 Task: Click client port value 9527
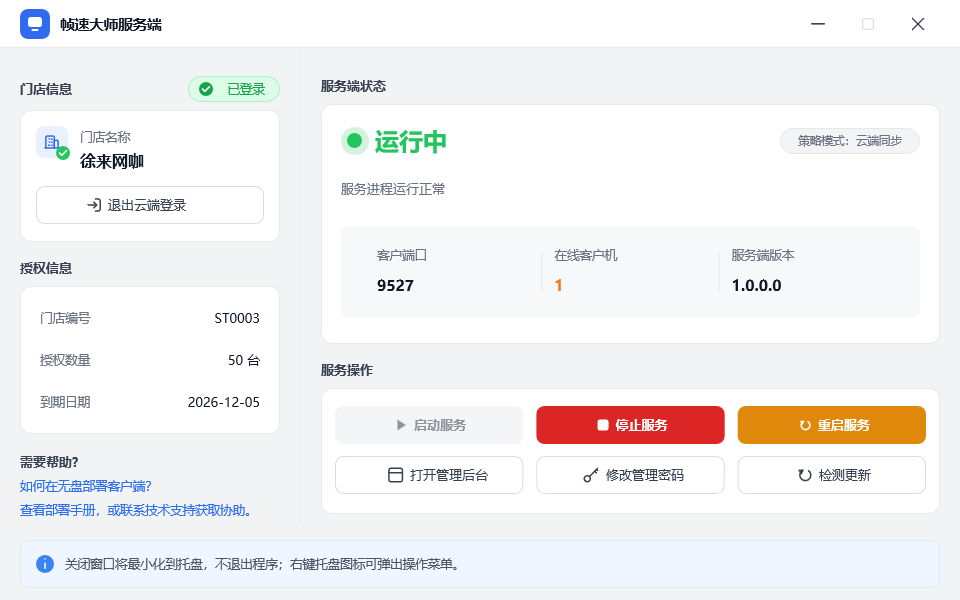[x=396, y=285]
